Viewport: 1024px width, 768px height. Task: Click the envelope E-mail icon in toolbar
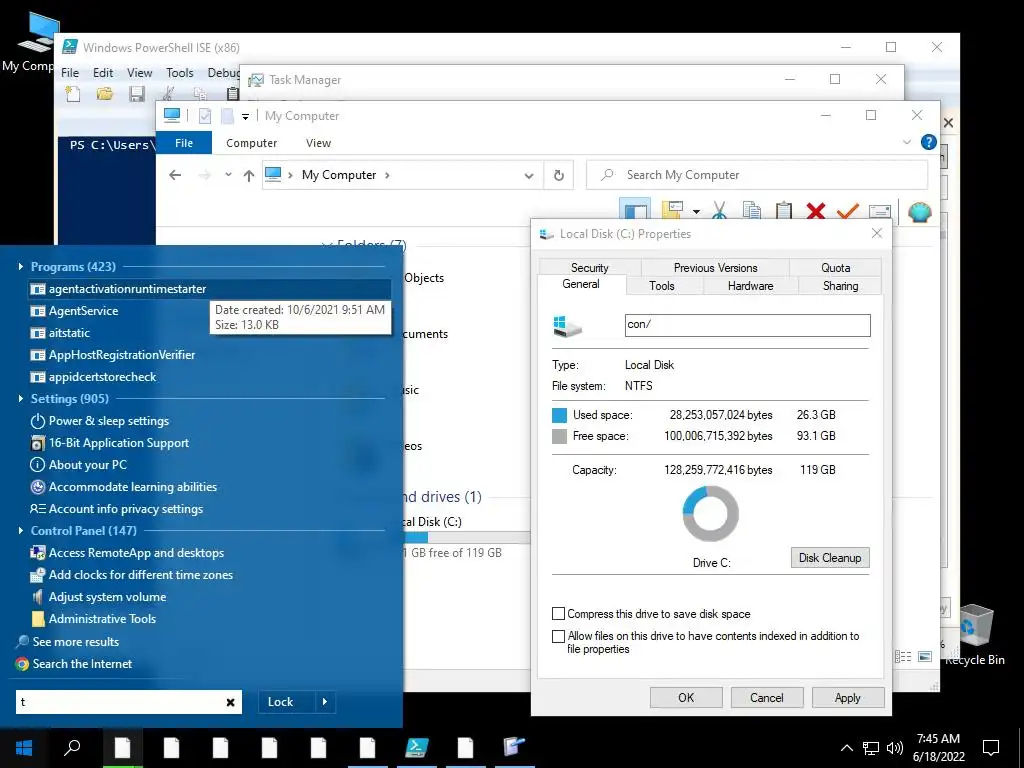[x=880, y=211]
